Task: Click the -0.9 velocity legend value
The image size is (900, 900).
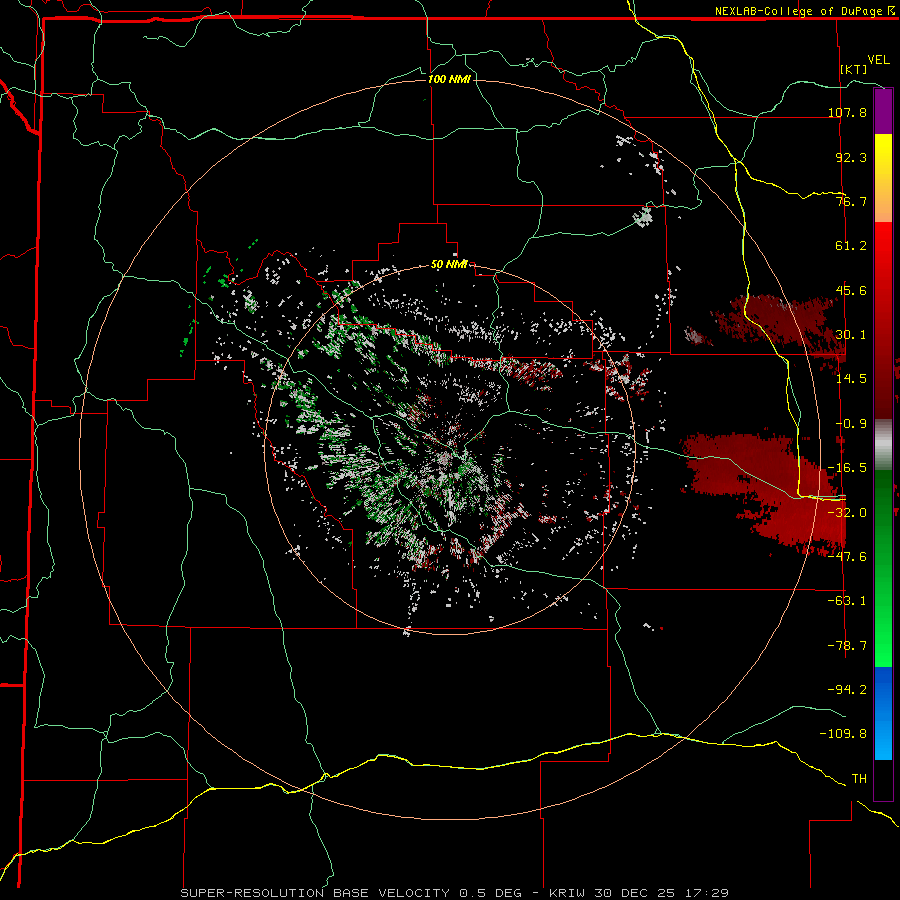Action: (x=851, y=424)
